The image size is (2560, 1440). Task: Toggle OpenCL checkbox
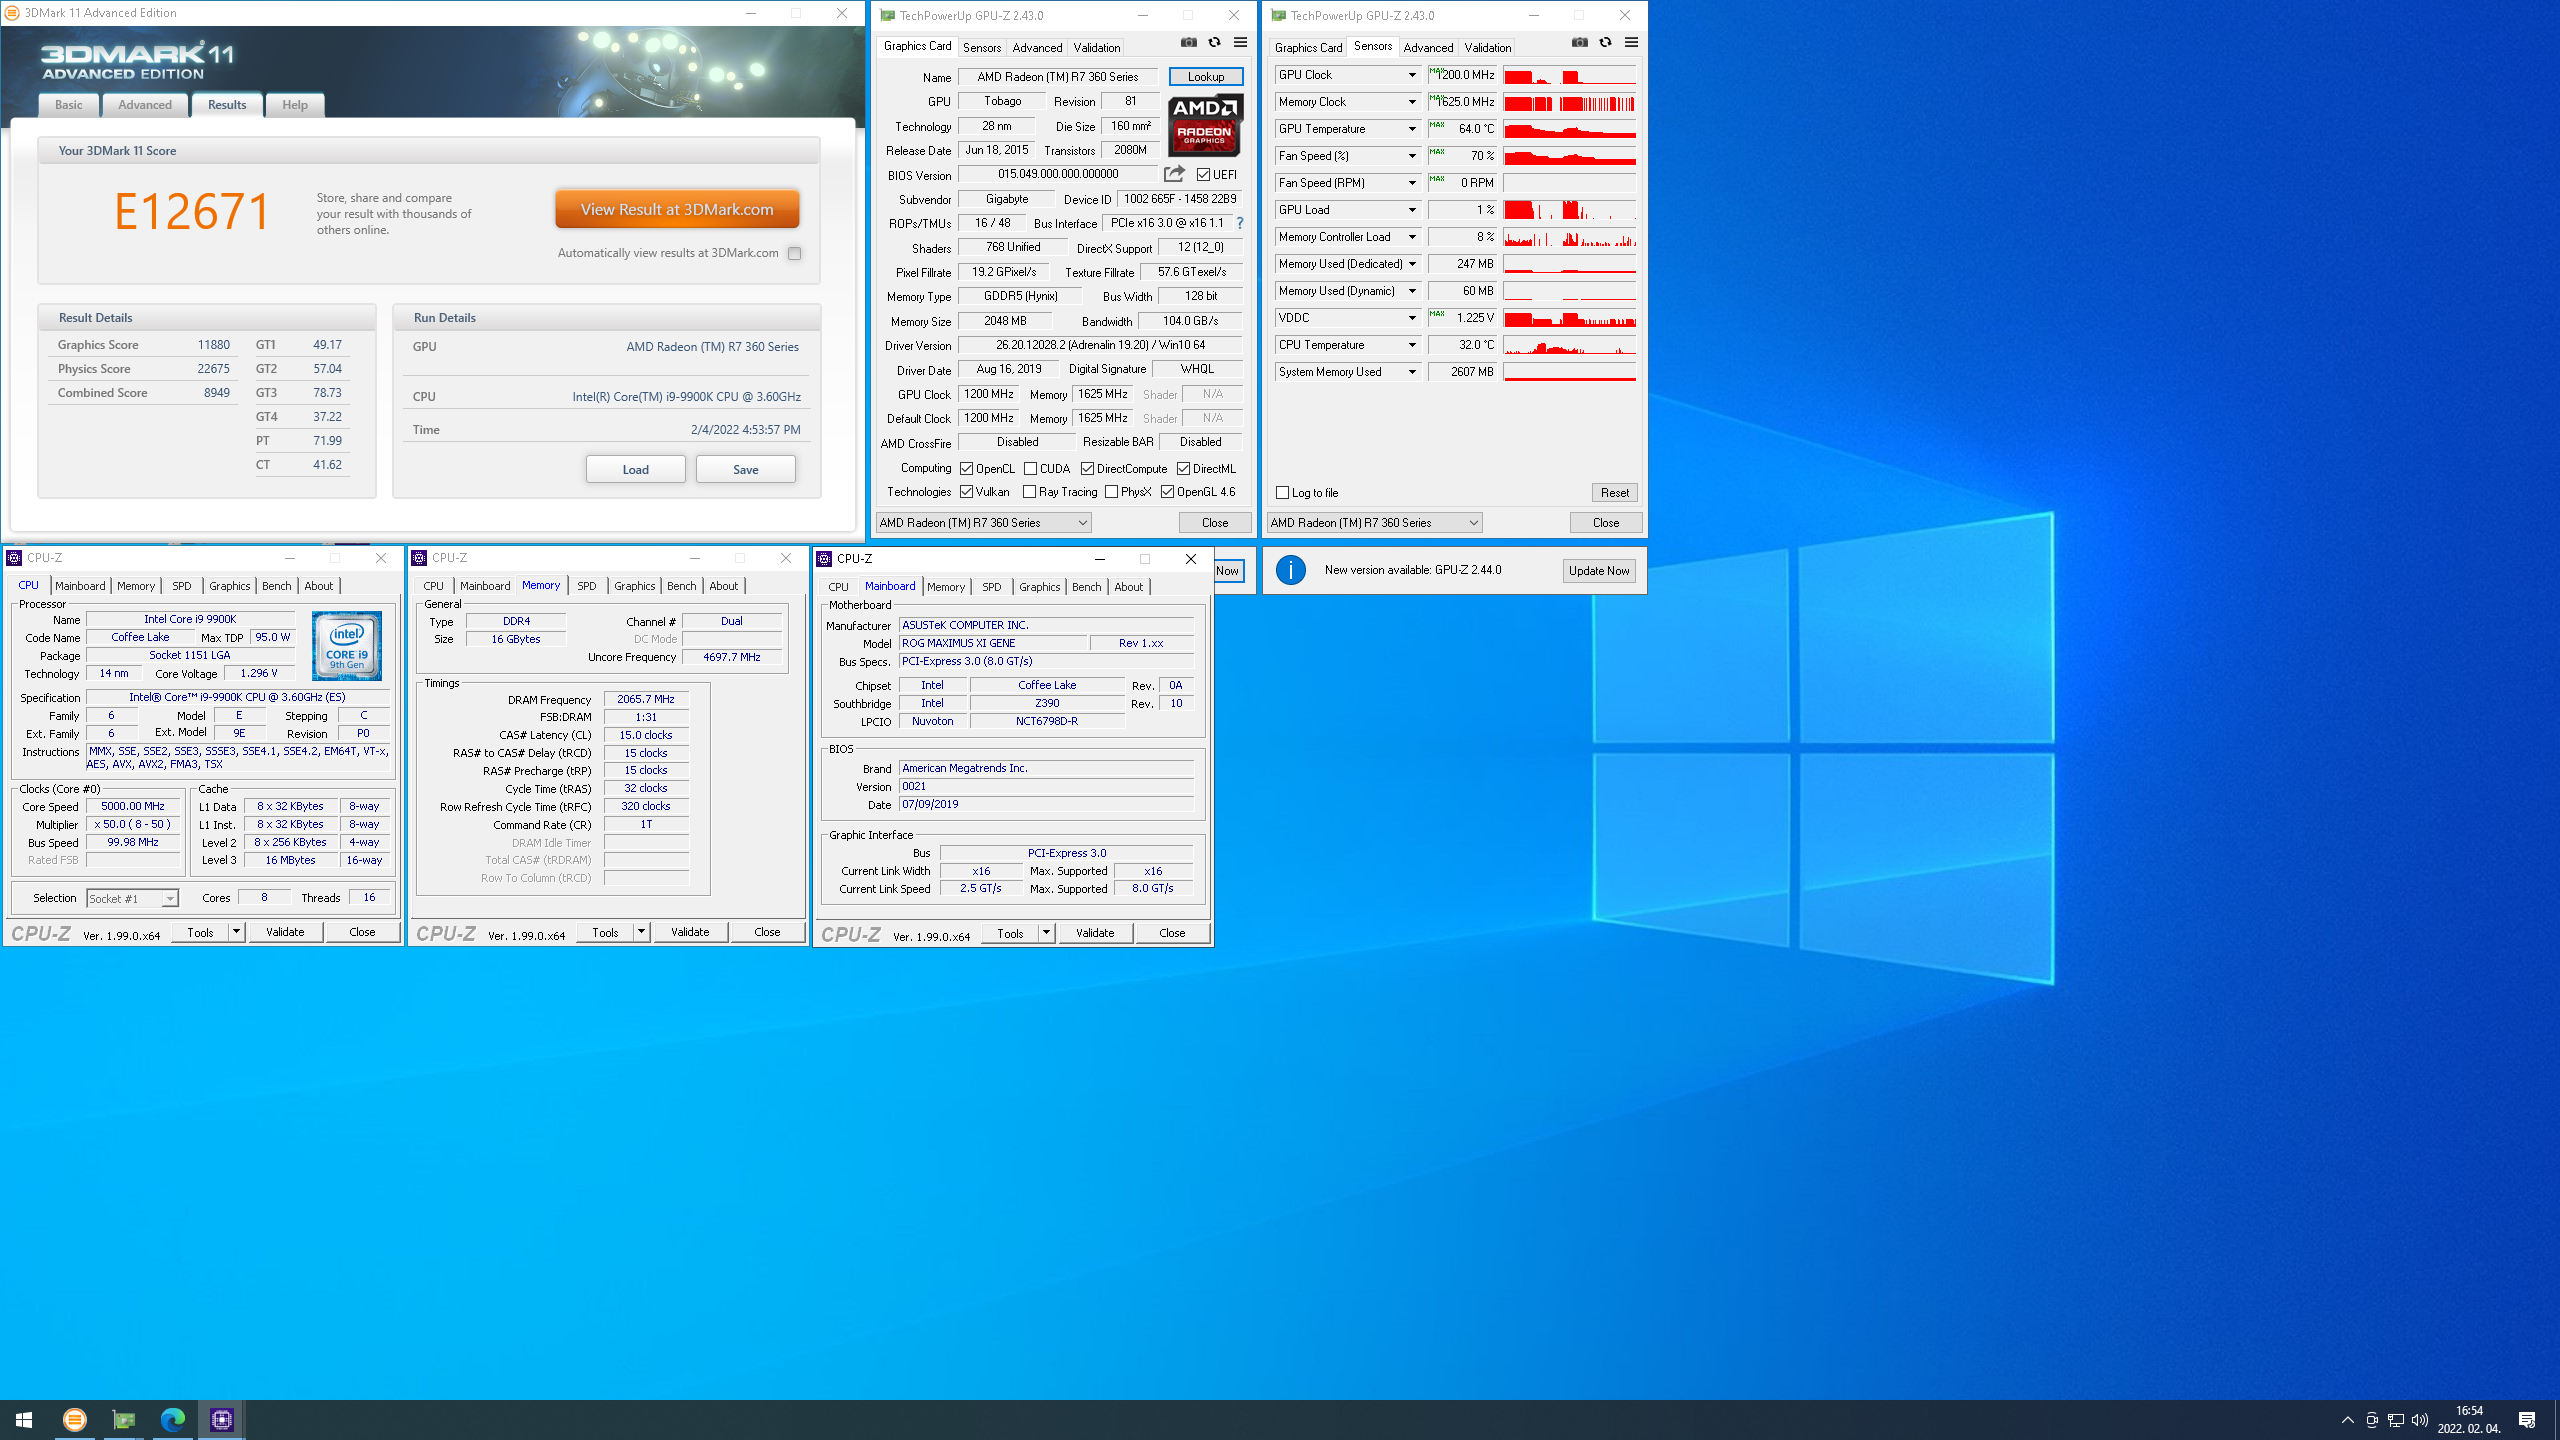coord(967,468)
